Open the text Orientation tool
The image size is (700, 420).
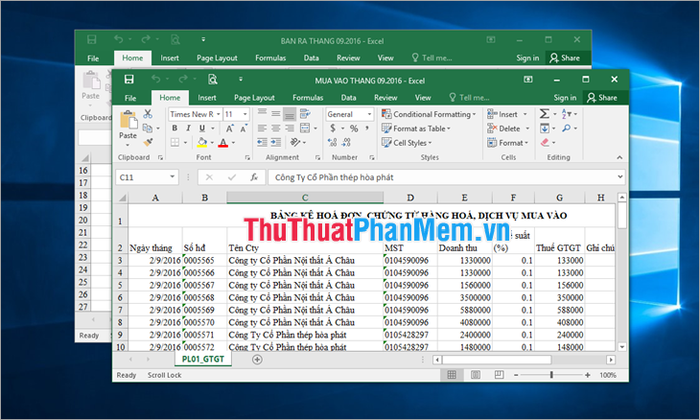[295, 142]
